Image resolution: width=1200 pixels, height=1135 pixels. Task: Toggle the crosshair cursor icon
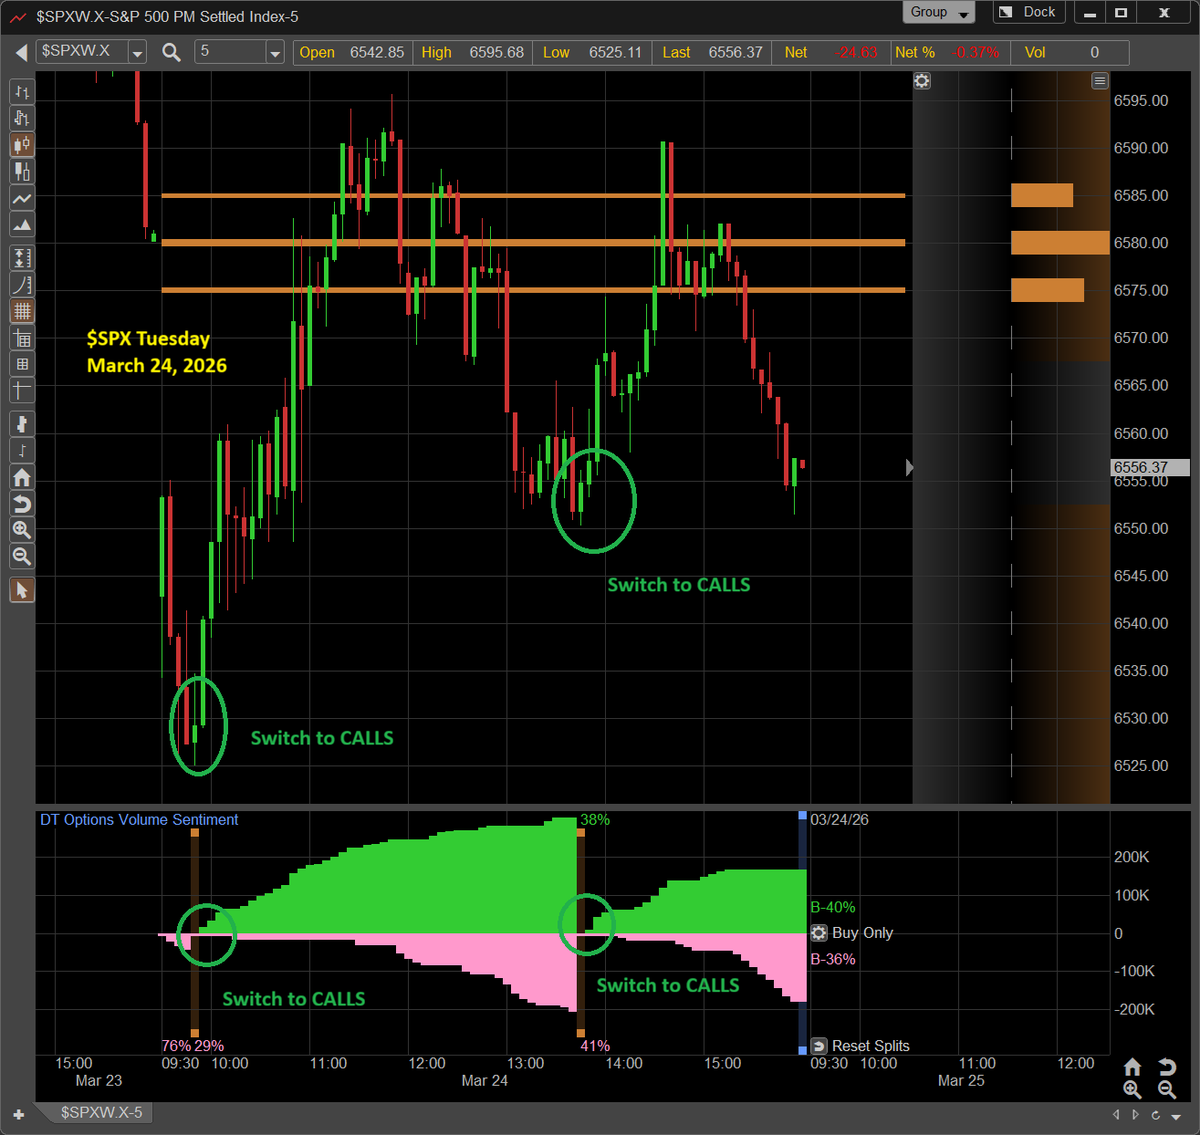(22, 391)
